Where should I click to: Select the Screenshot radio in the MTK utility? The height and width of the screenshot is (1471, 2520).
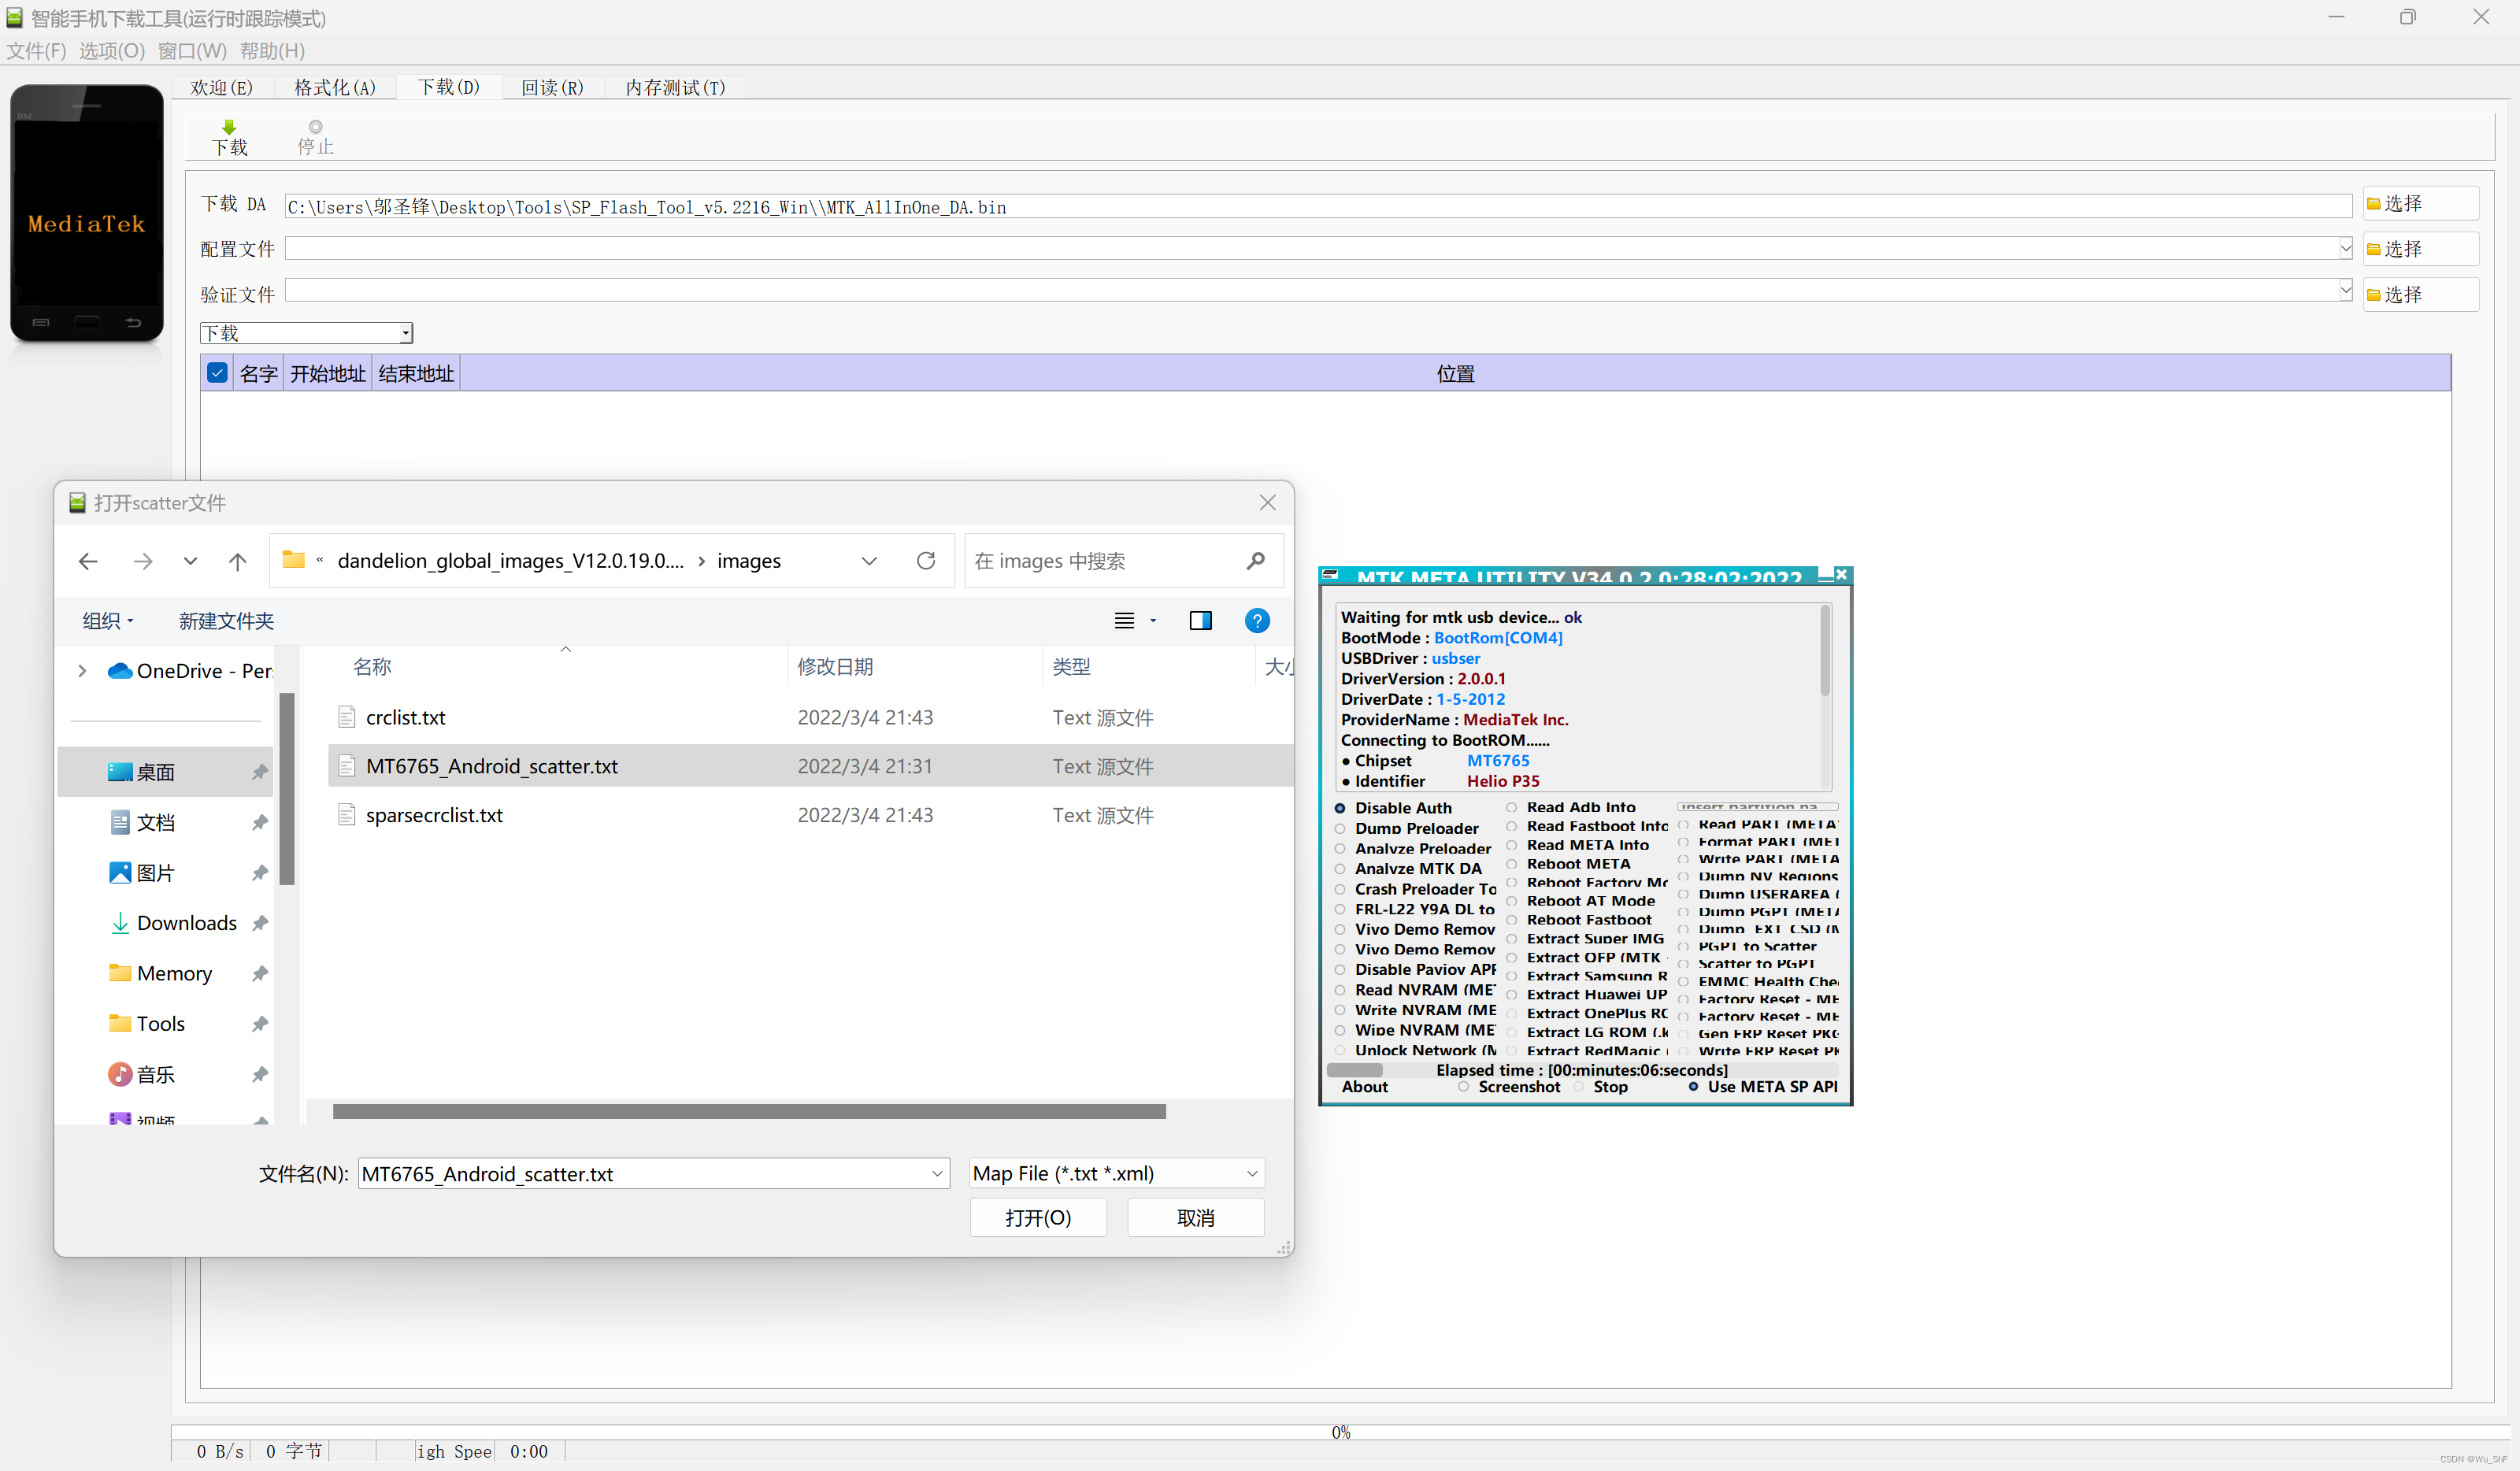pyautogui.click(x=1464, y=1086)
